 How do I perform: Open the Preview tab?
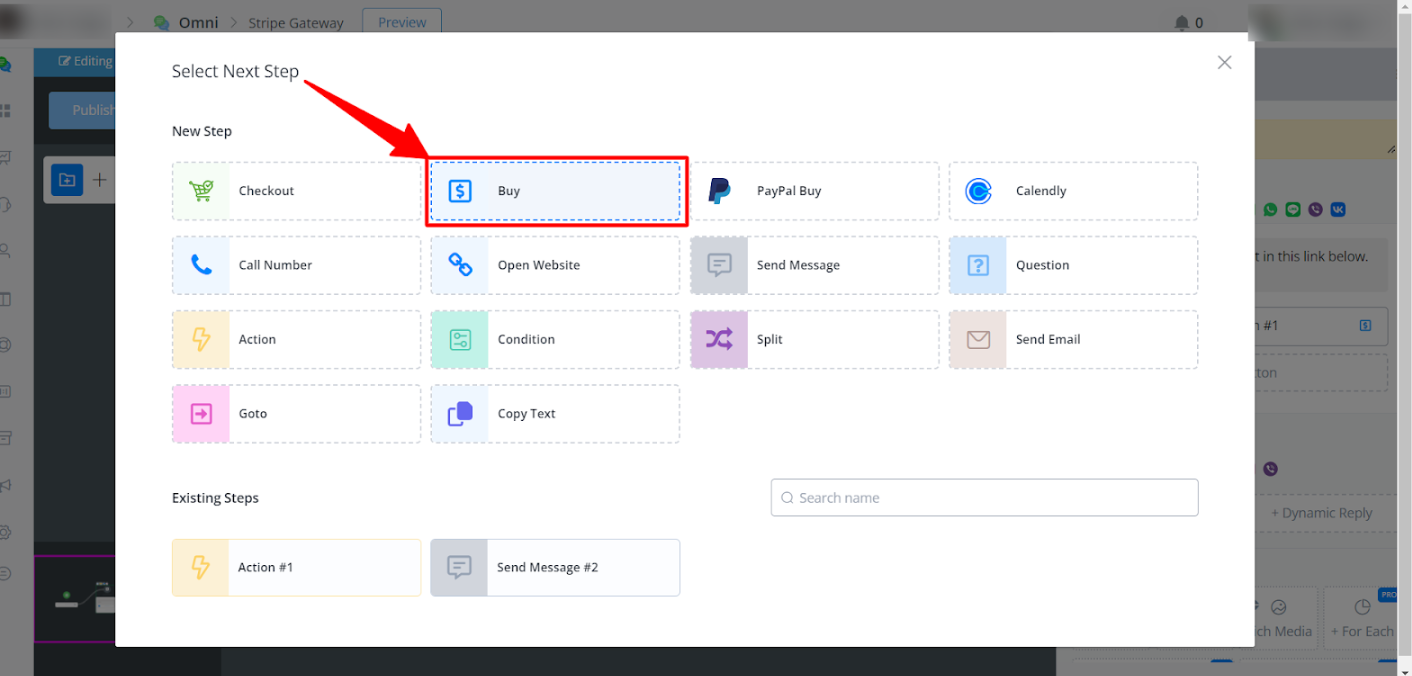coord(402,22)
